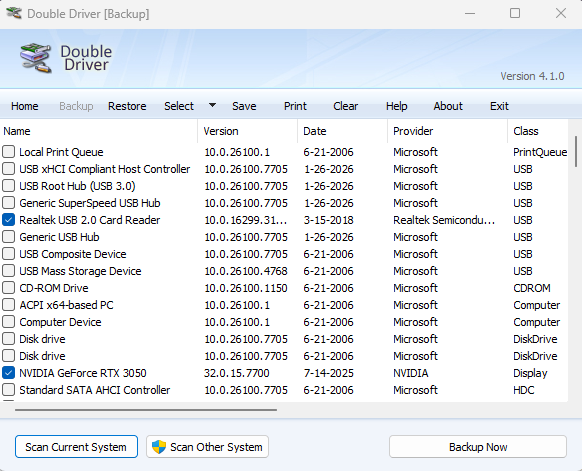582x471 pixels.
Task: Click the Select toolbar item
Action: pos(179,106)
